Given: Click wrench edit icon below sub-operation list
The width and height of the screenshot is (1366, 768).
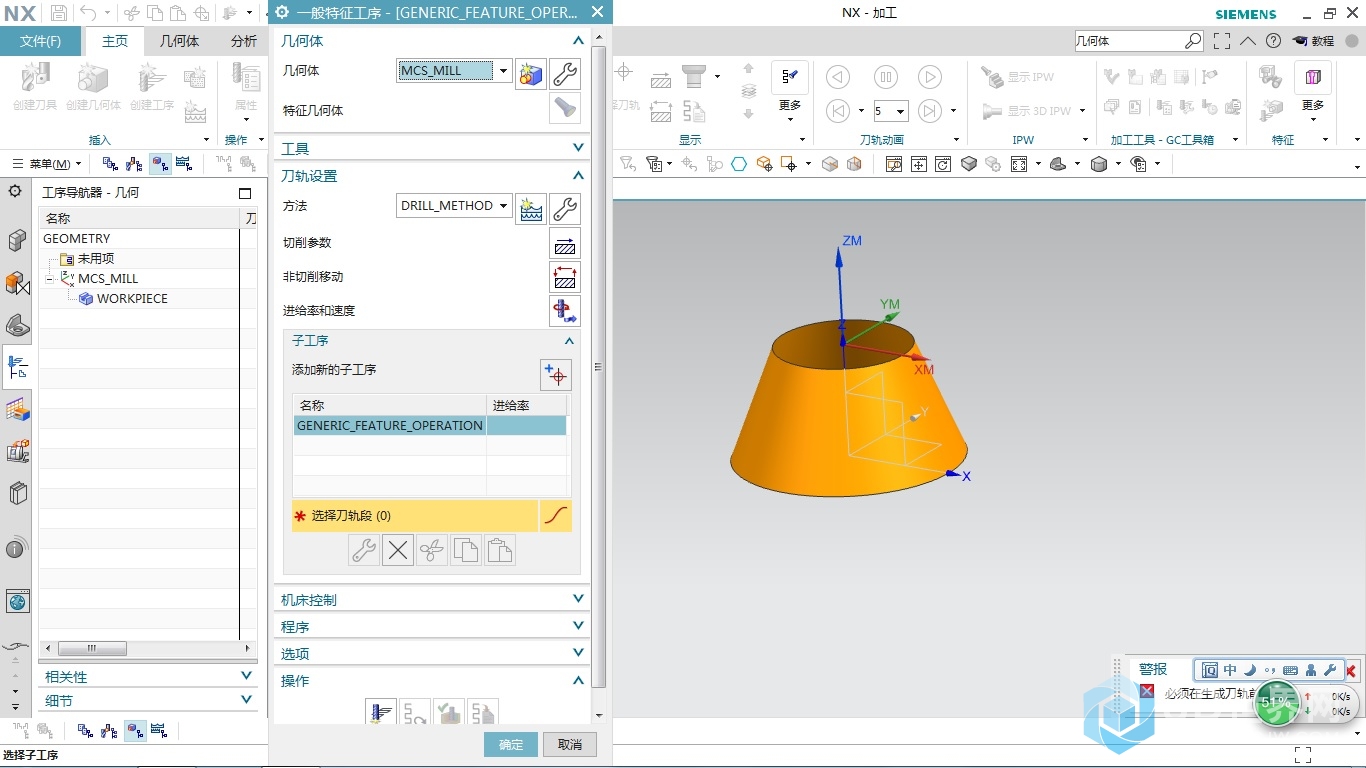Looking at the screenshot, I should click(x=364, y=550).
